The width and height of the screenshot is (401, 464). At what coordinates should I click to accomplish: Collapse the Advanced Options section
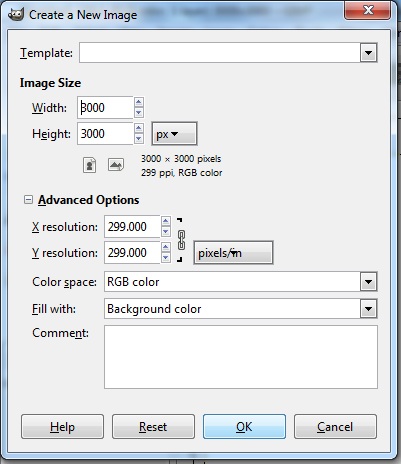[x=28, y=200]
